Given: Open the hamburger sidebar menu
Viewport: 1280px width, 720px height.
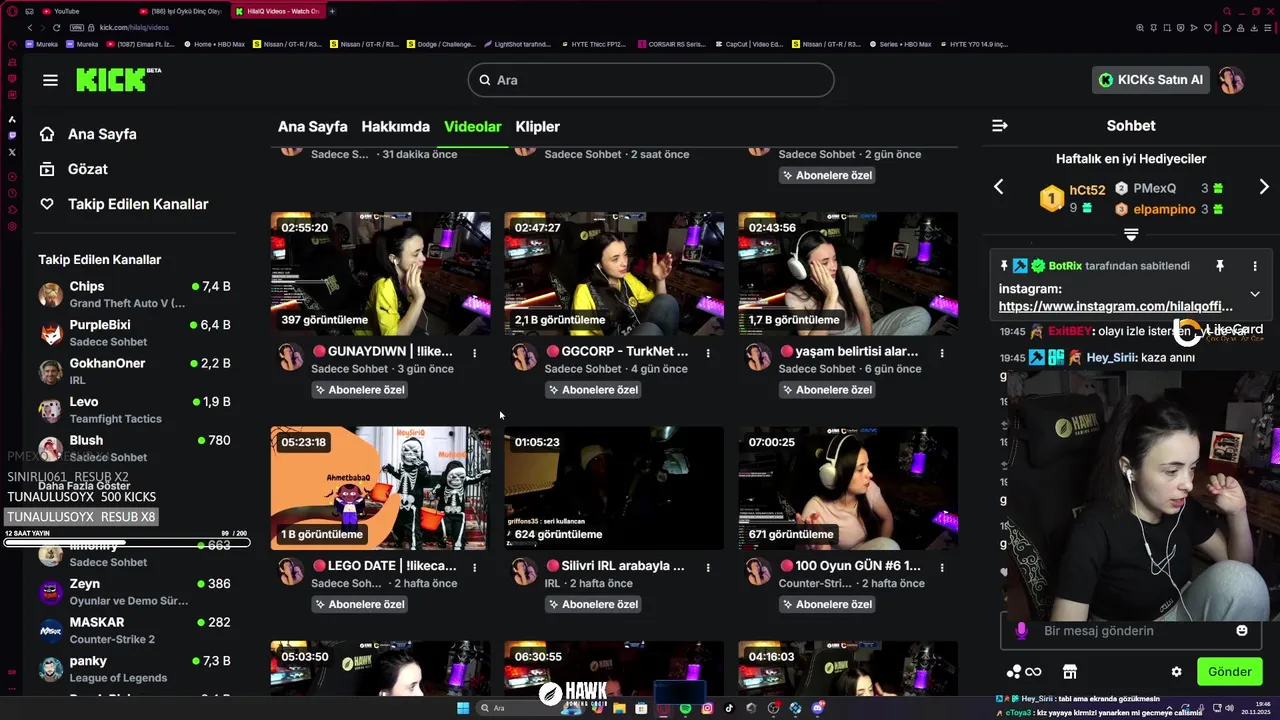Looking at the screenshot, I should (50, 80).
